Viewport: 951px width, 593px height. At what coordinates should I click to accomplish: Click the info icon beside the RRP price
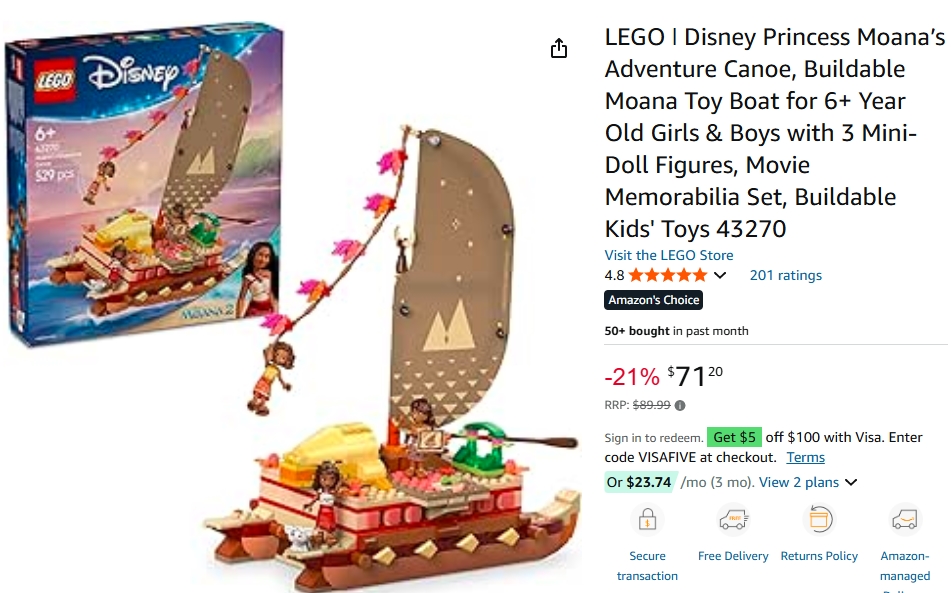pos(680,406)
